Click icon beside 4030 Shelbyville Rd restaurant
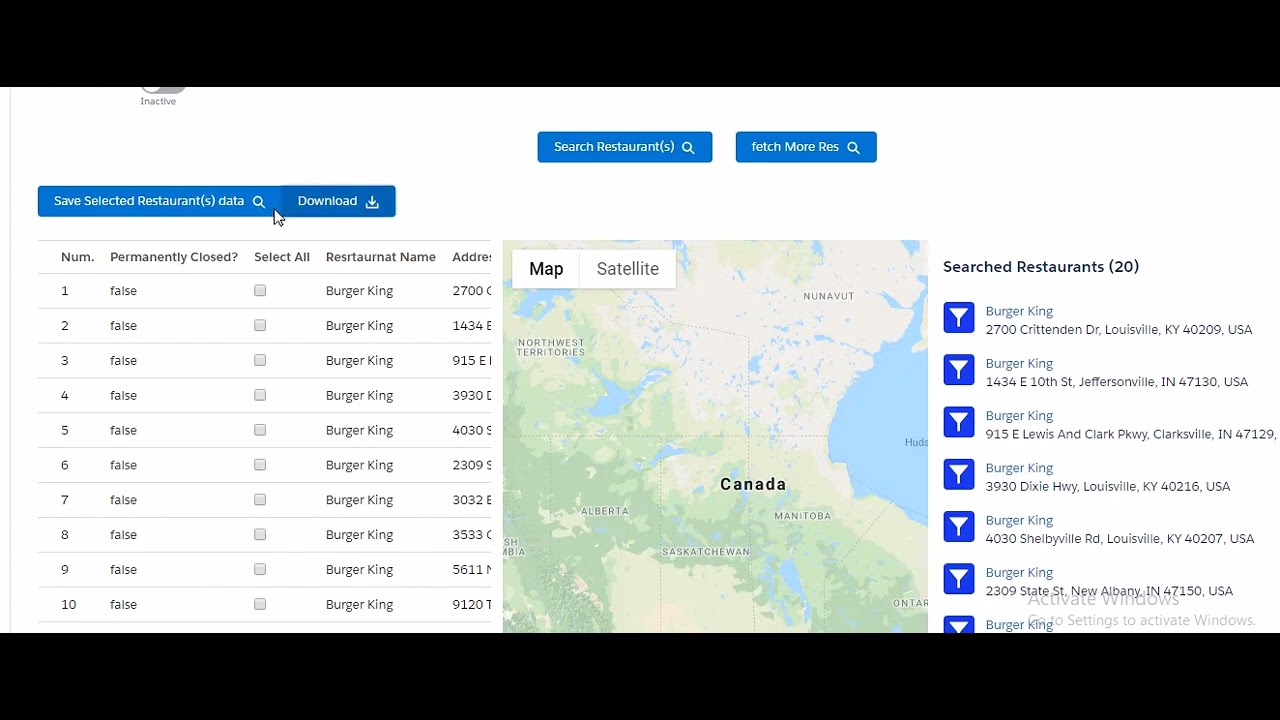 [959, 526]
